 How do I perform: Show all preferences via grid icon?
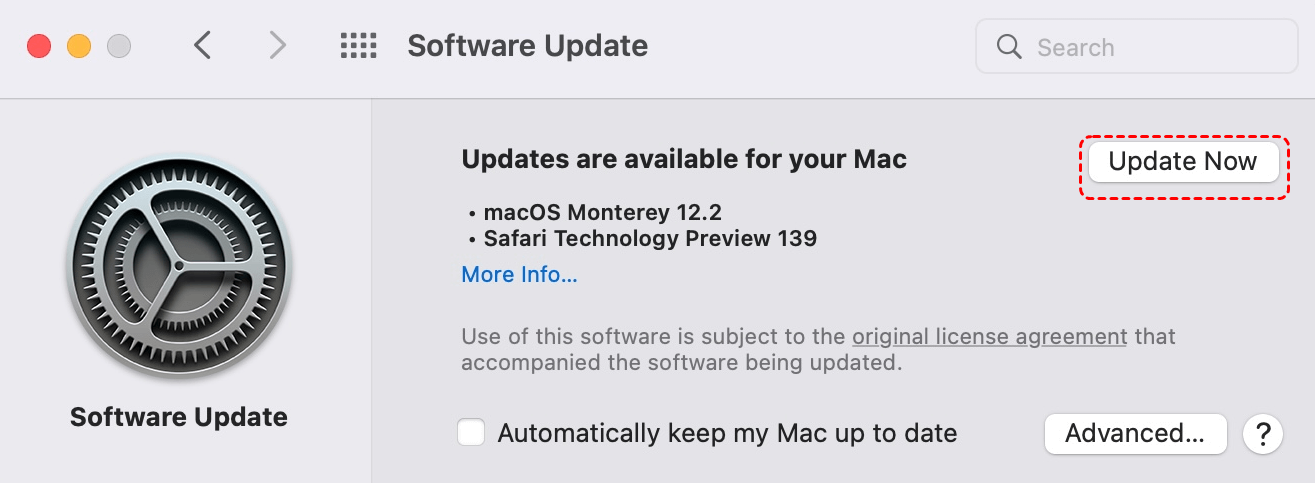click(x=358, y=46)
